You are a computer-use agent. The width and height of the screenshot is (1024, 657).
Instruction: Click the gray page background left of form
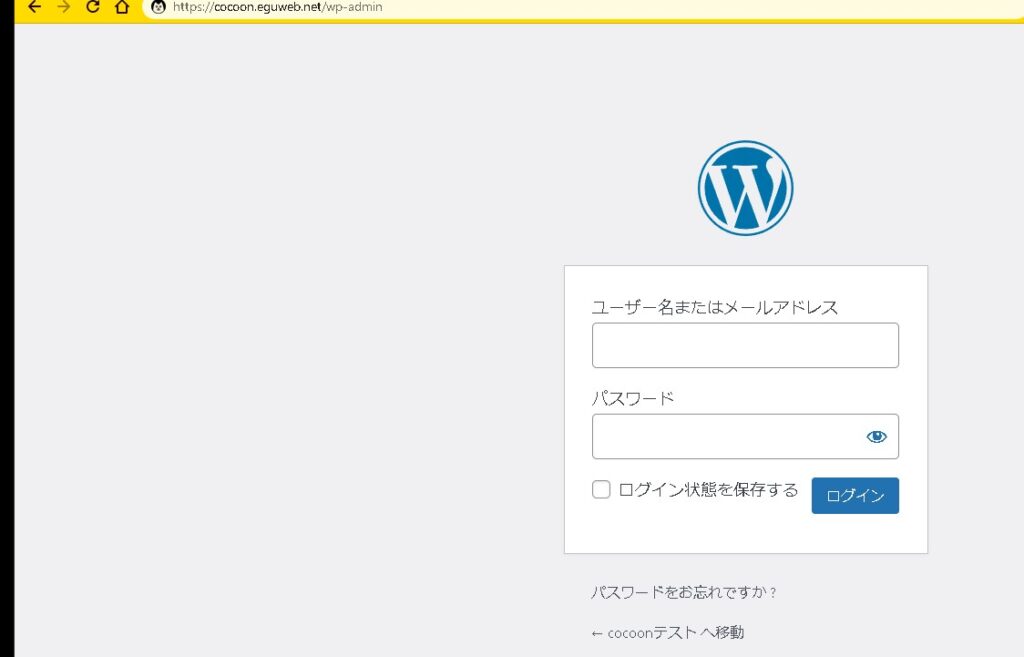(x=300, y=350)
